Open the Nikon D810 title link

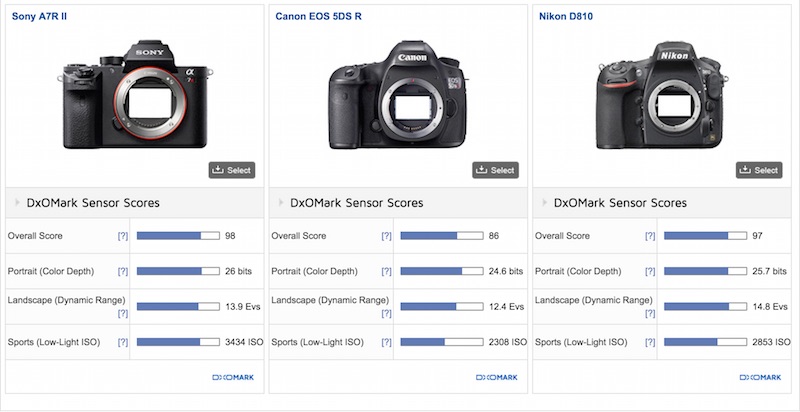pyautogui.click(x=566, y=16)
